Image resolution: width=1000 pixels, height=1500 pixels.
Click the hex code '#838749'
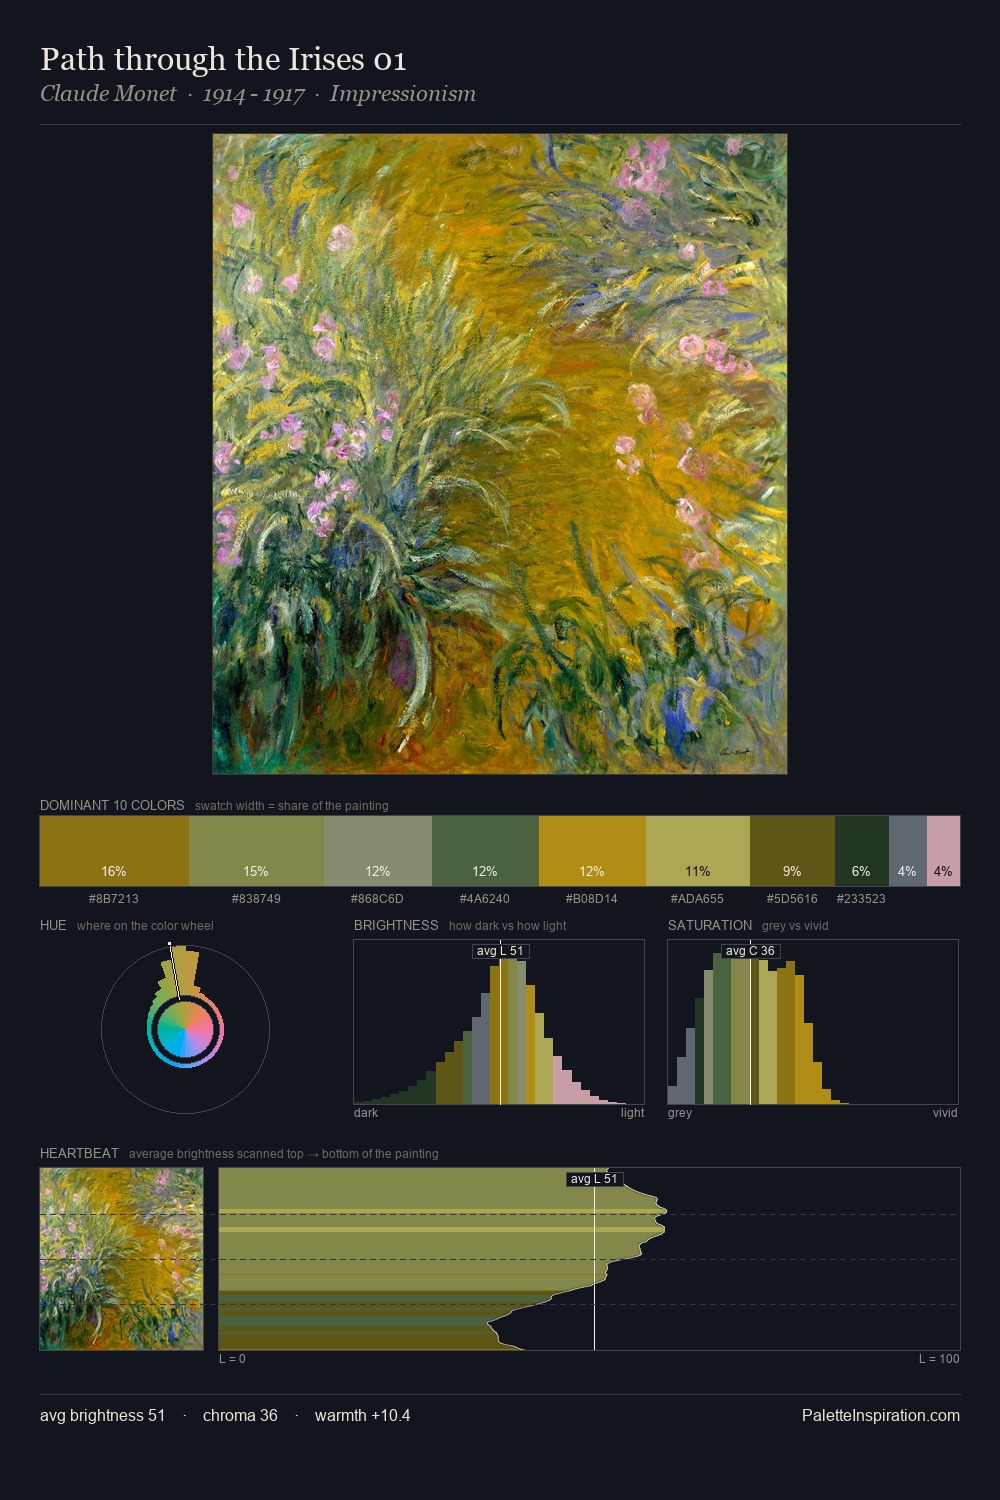tap(256, 899)
